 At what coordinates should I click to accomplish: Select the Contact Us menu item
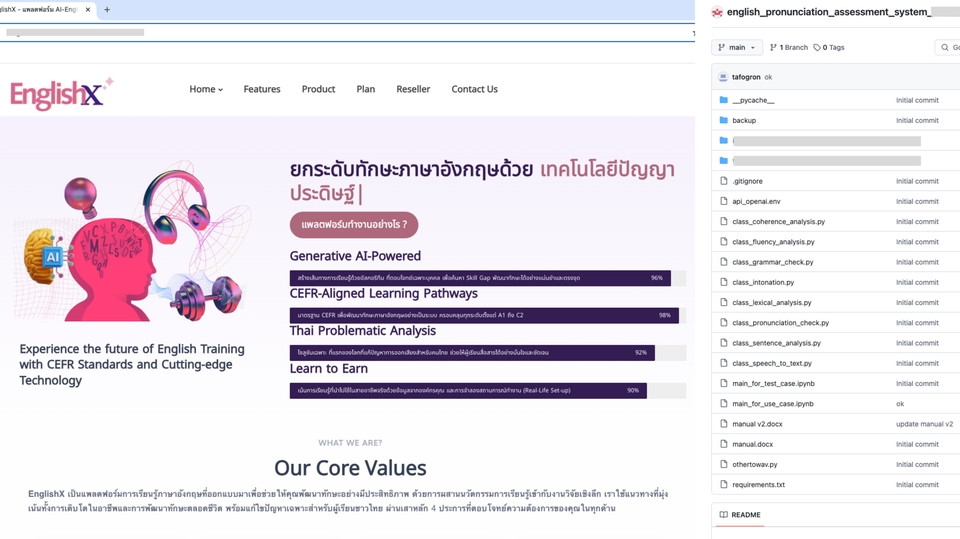tap(474, 89)
